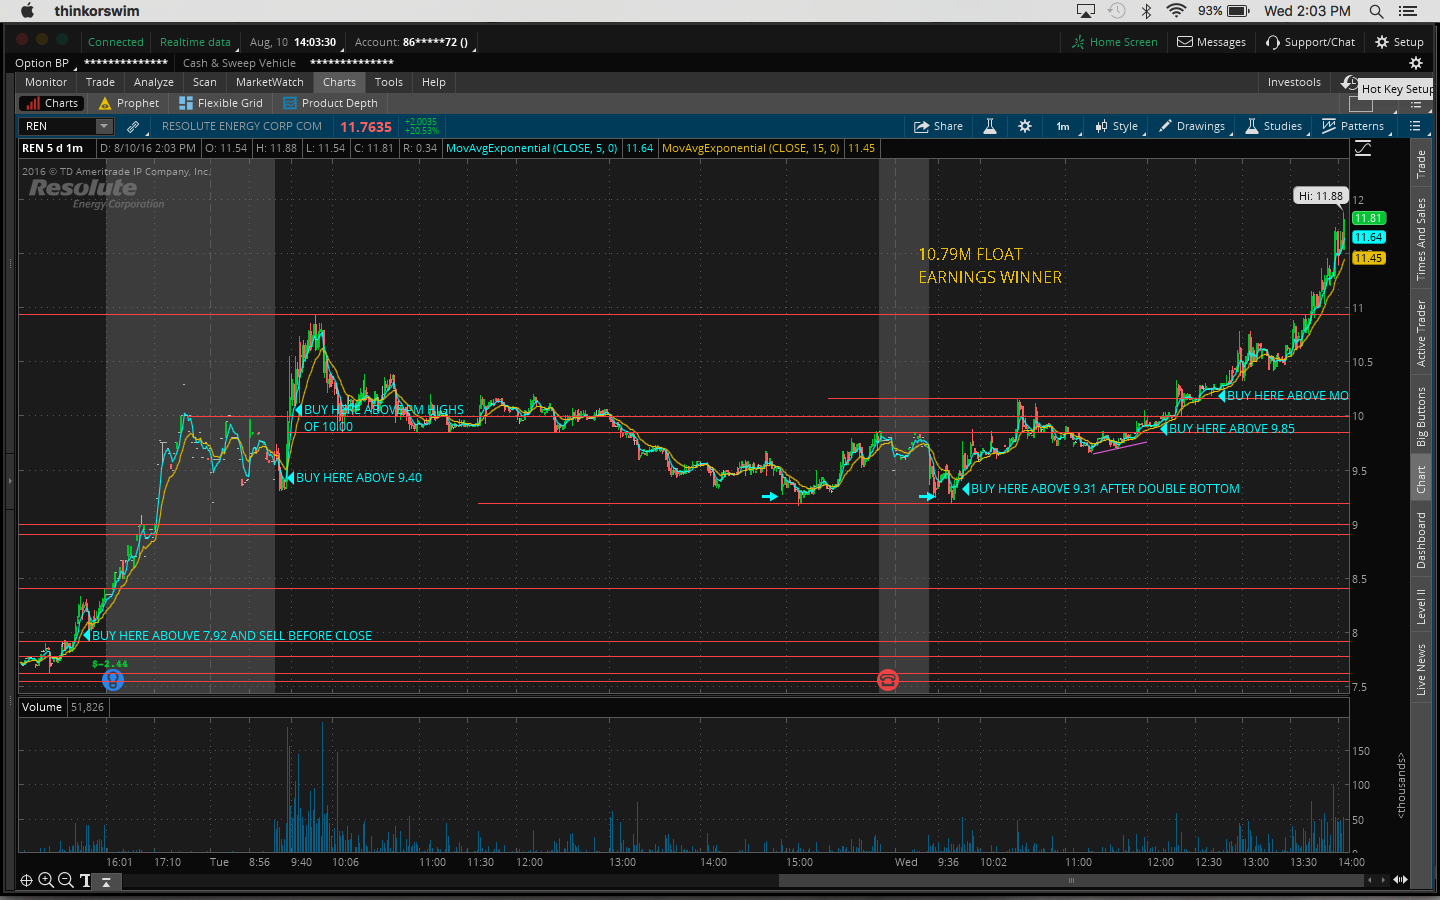This screenshot has width=1440, height=900.
Task: Click the collapse-to-top arrow button at bottom
Action: [x=106, y=882]
